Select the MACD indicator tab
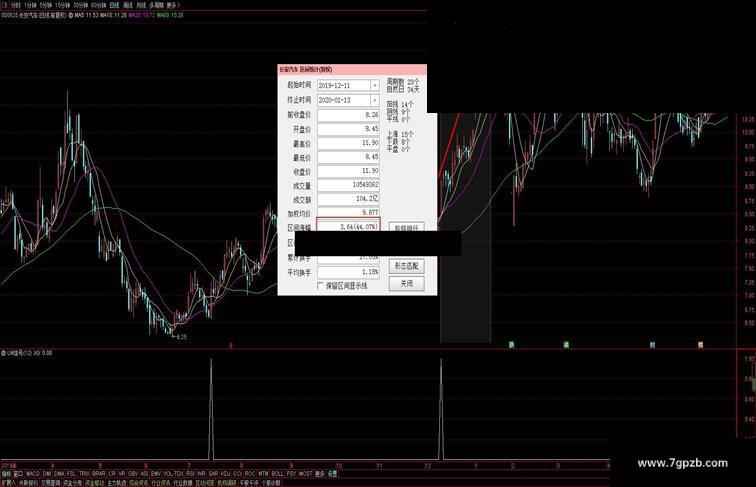 click(x=33, y=473)
